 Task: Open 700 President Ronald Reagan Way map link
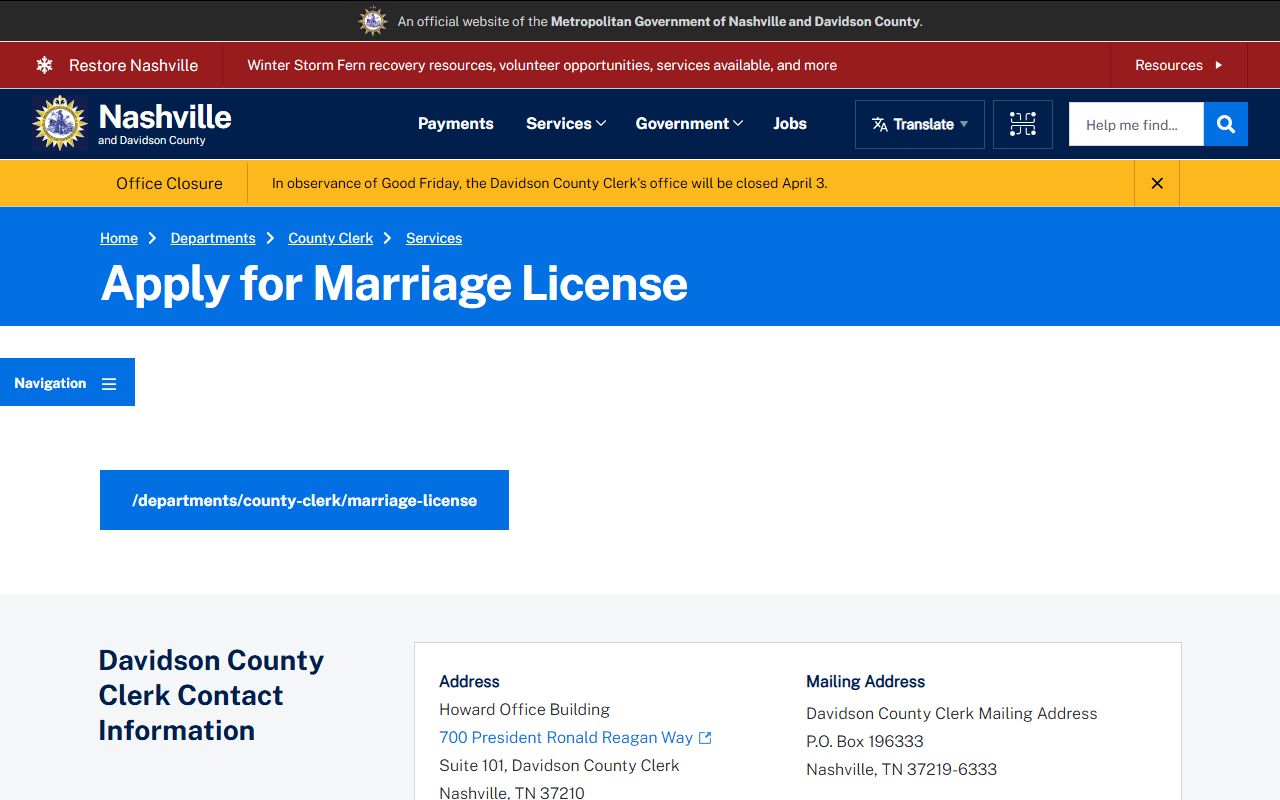point(566,737)
